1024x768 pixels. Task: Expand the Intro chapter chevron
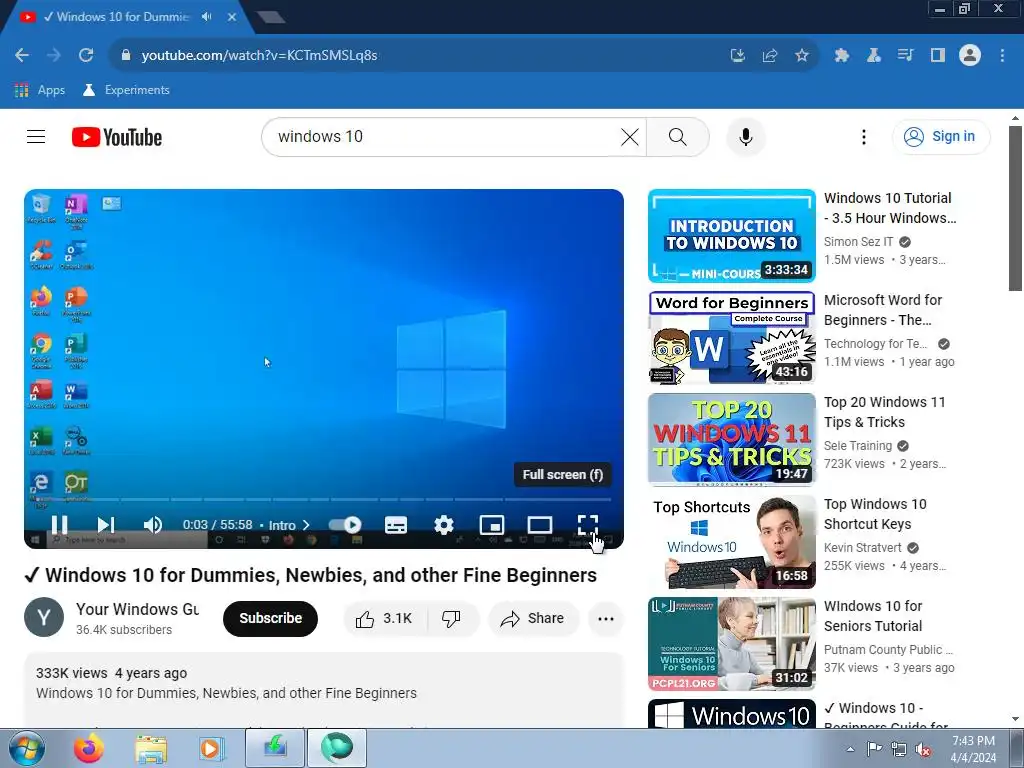pos(306,525)
